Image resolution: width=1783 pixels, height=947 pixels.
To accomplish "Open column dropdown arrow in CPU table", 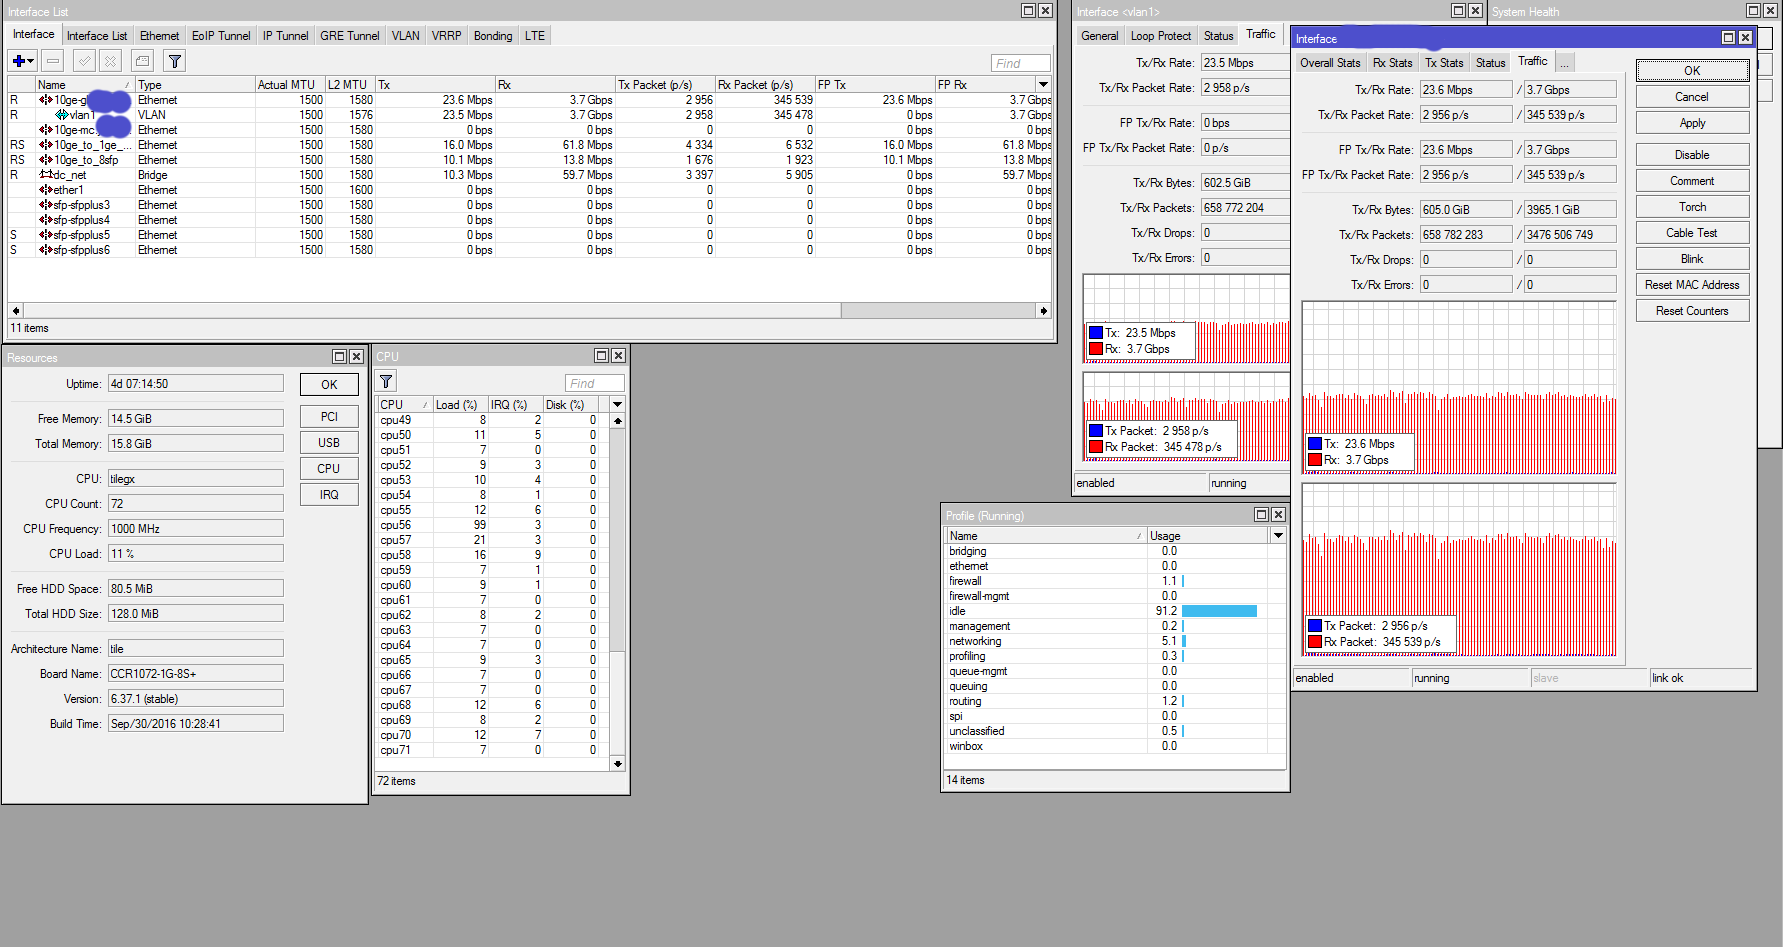I will point(617,405).
